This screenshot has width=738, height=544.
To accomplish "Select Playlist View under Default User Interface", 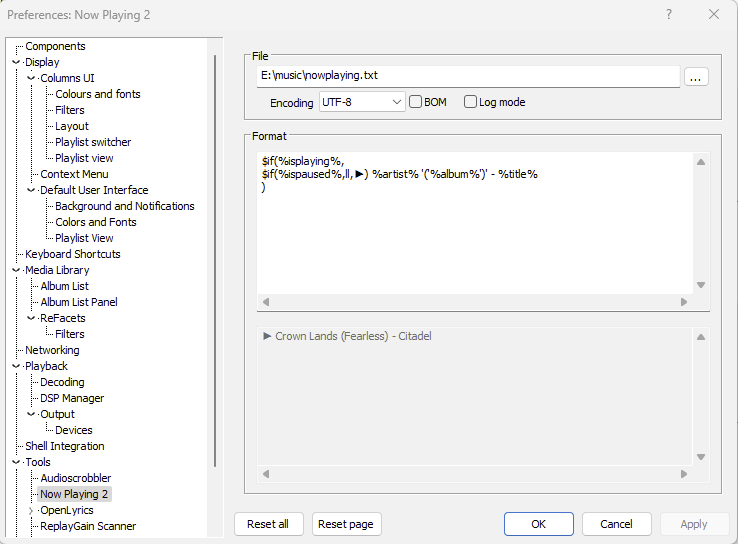I will (84, 238).
